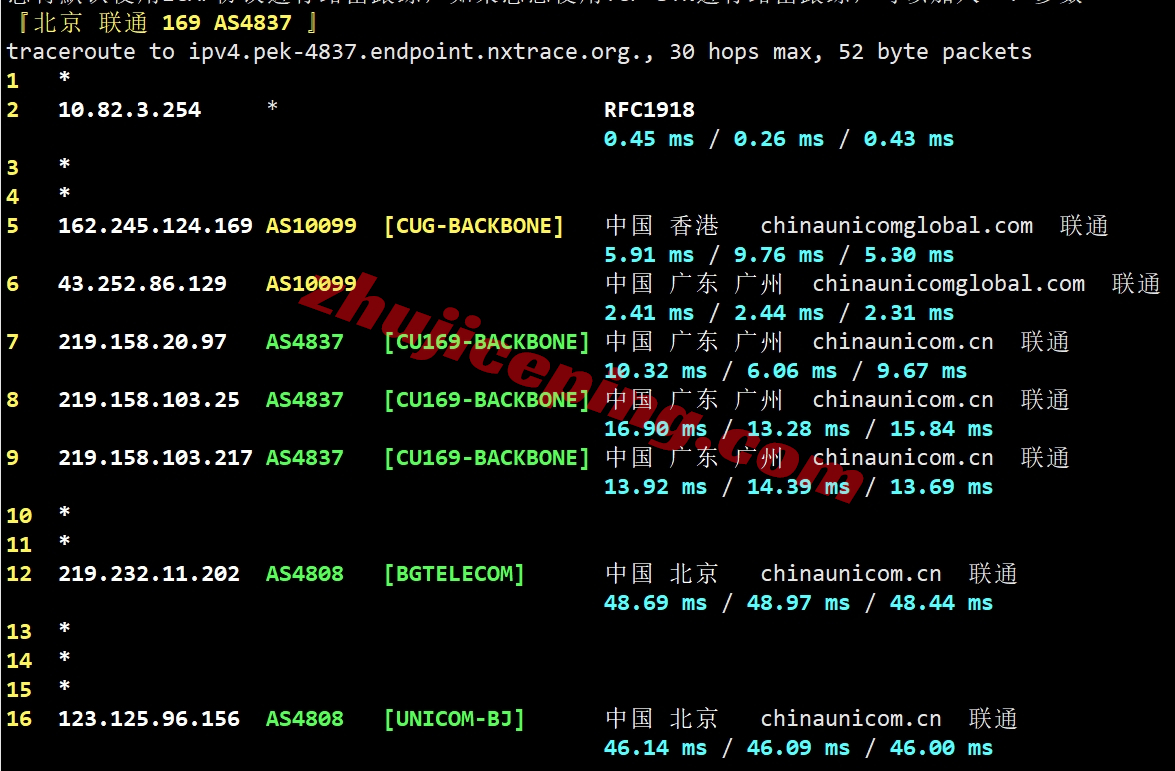Screen dimensions: 1175x771
Task: Select latency 46.00 ms on hop 16
Action: [941, 748]
